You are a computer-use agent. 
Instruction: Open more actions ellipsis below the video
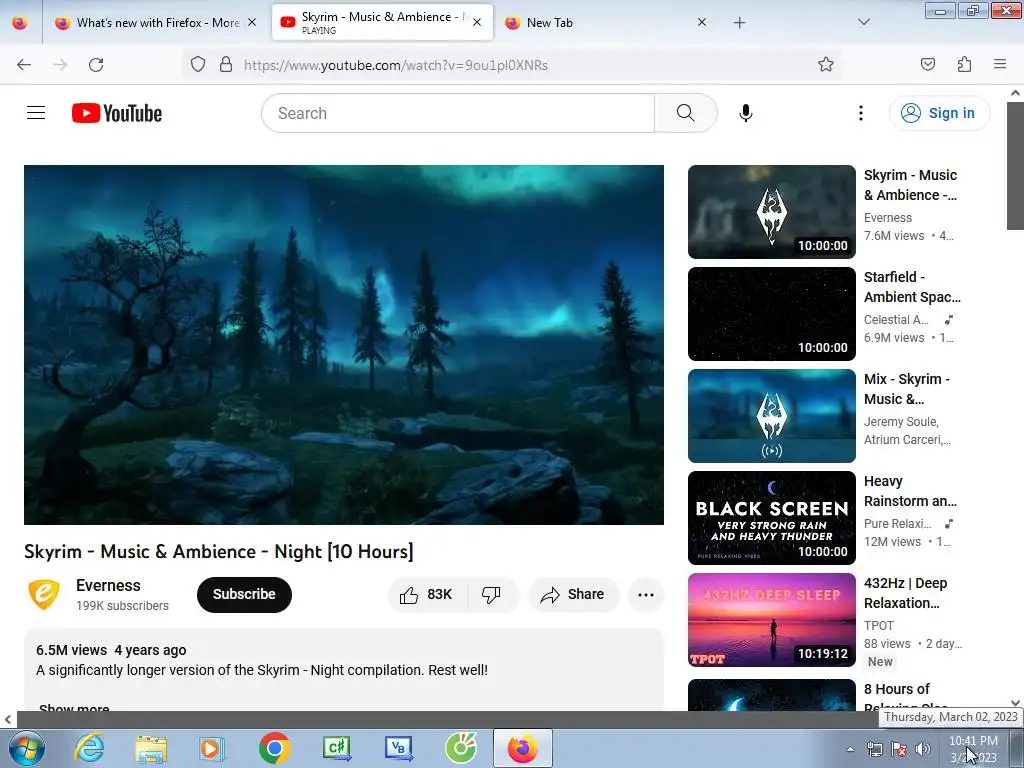[646, 594]
